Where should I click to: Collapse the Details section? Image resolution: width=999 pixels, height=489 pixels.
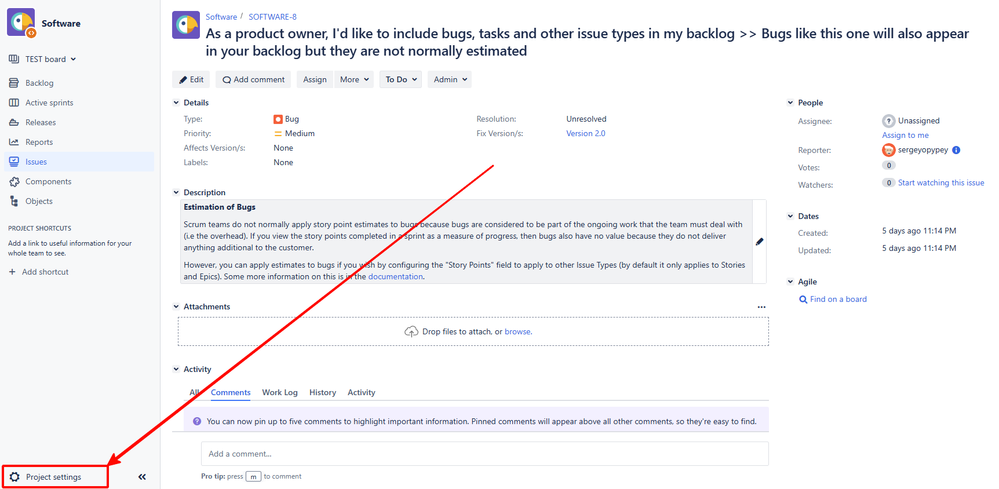click(x=176, y=103)
